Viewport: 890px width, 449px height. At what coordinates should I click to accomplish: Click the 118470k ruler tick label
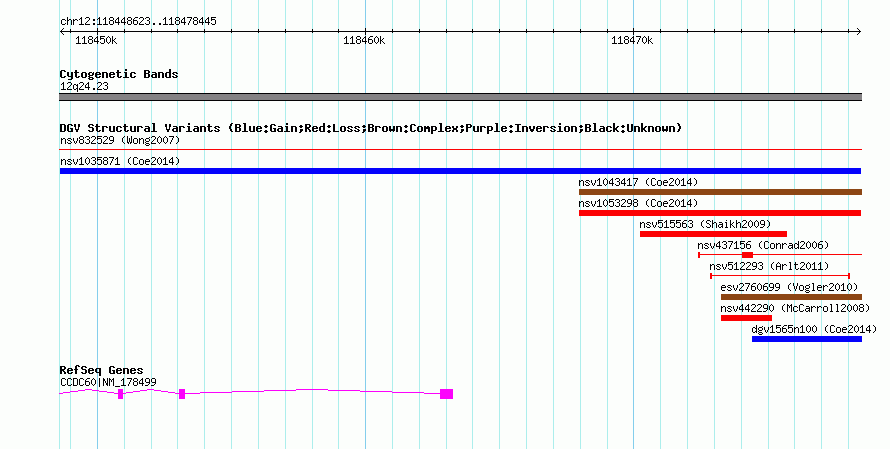[632, 40]
